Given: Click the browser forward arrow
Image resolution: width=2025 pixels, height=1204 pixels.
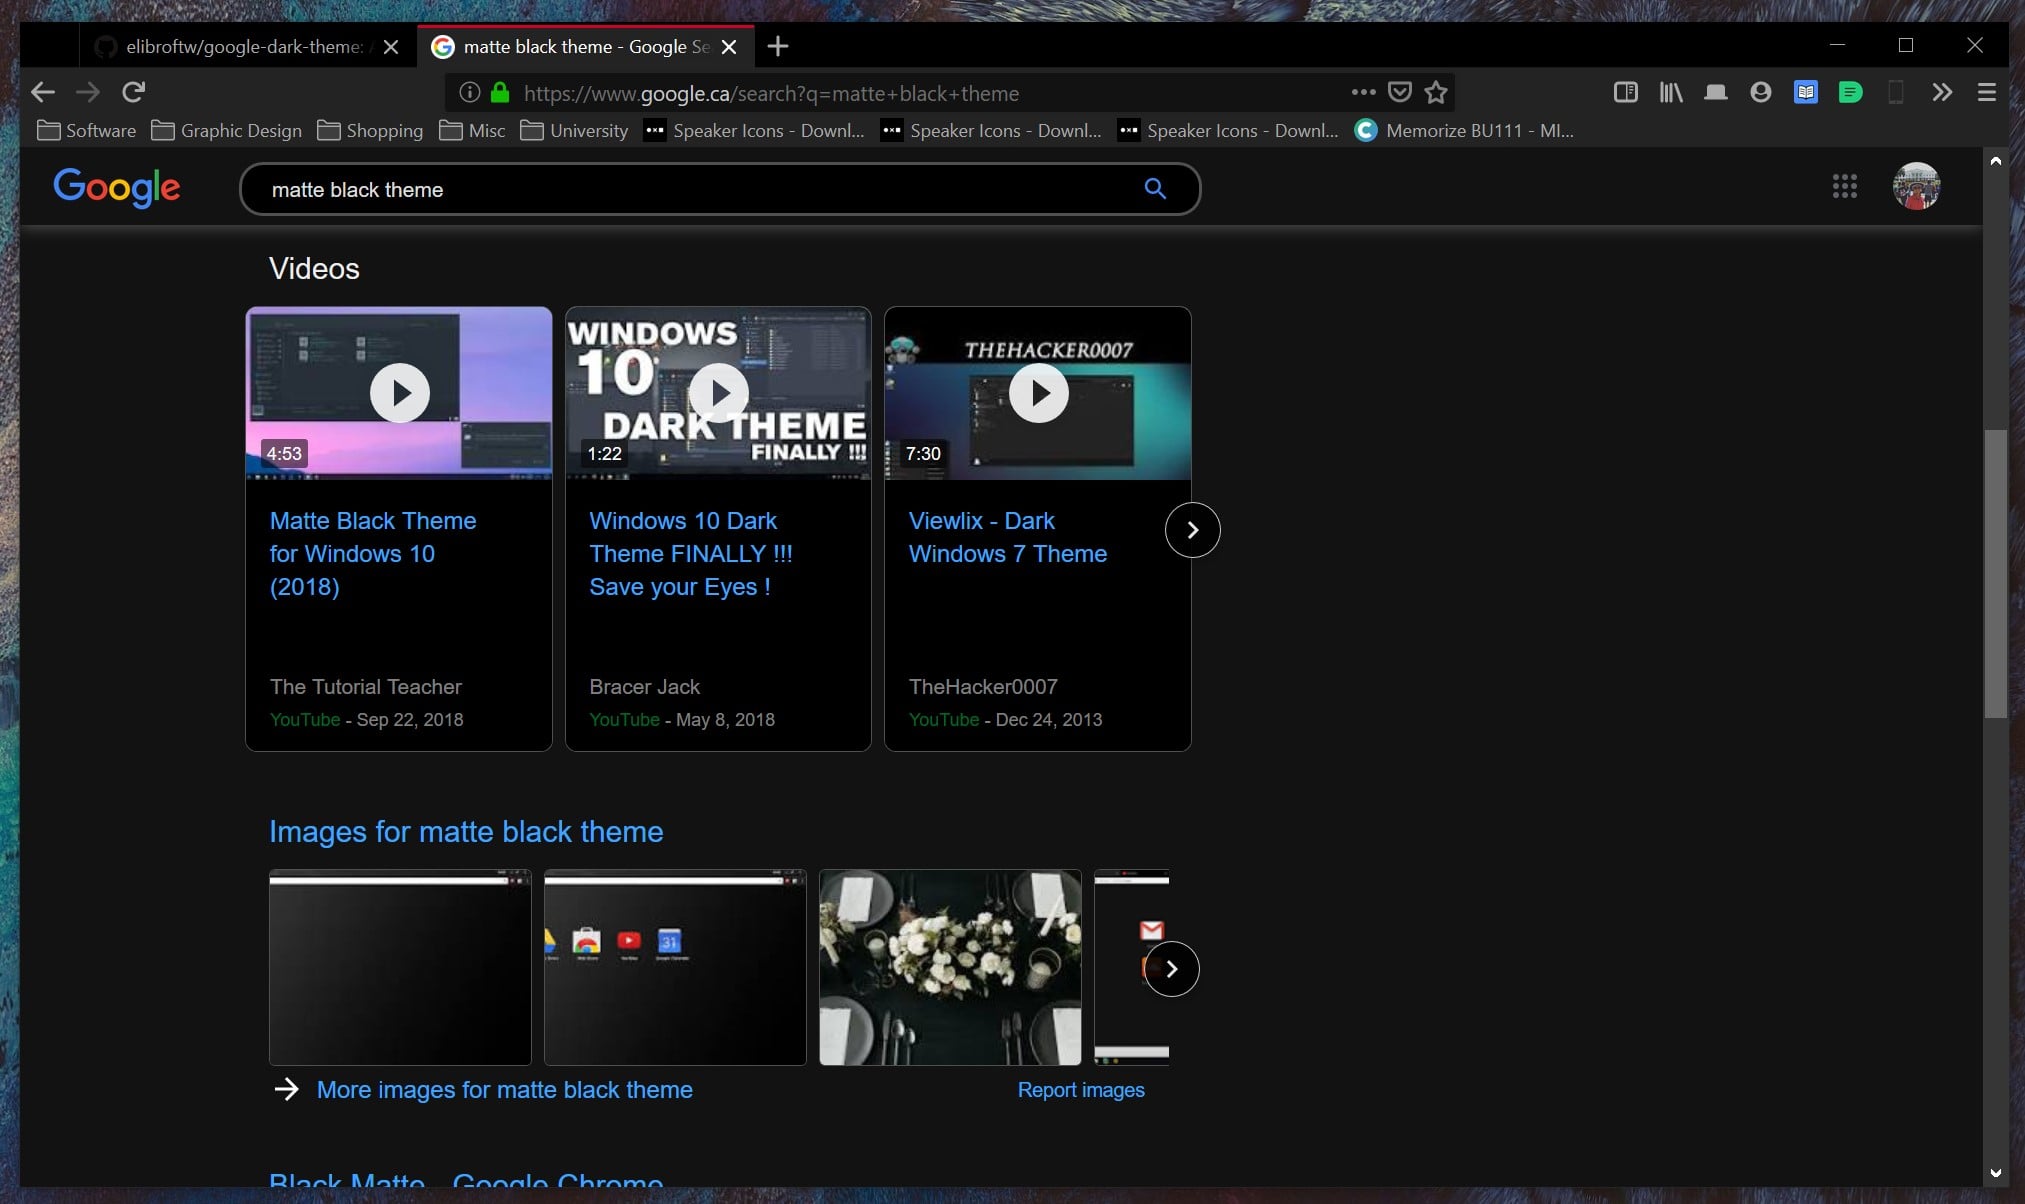Looking at the screenshot, I should pos(88,93).
